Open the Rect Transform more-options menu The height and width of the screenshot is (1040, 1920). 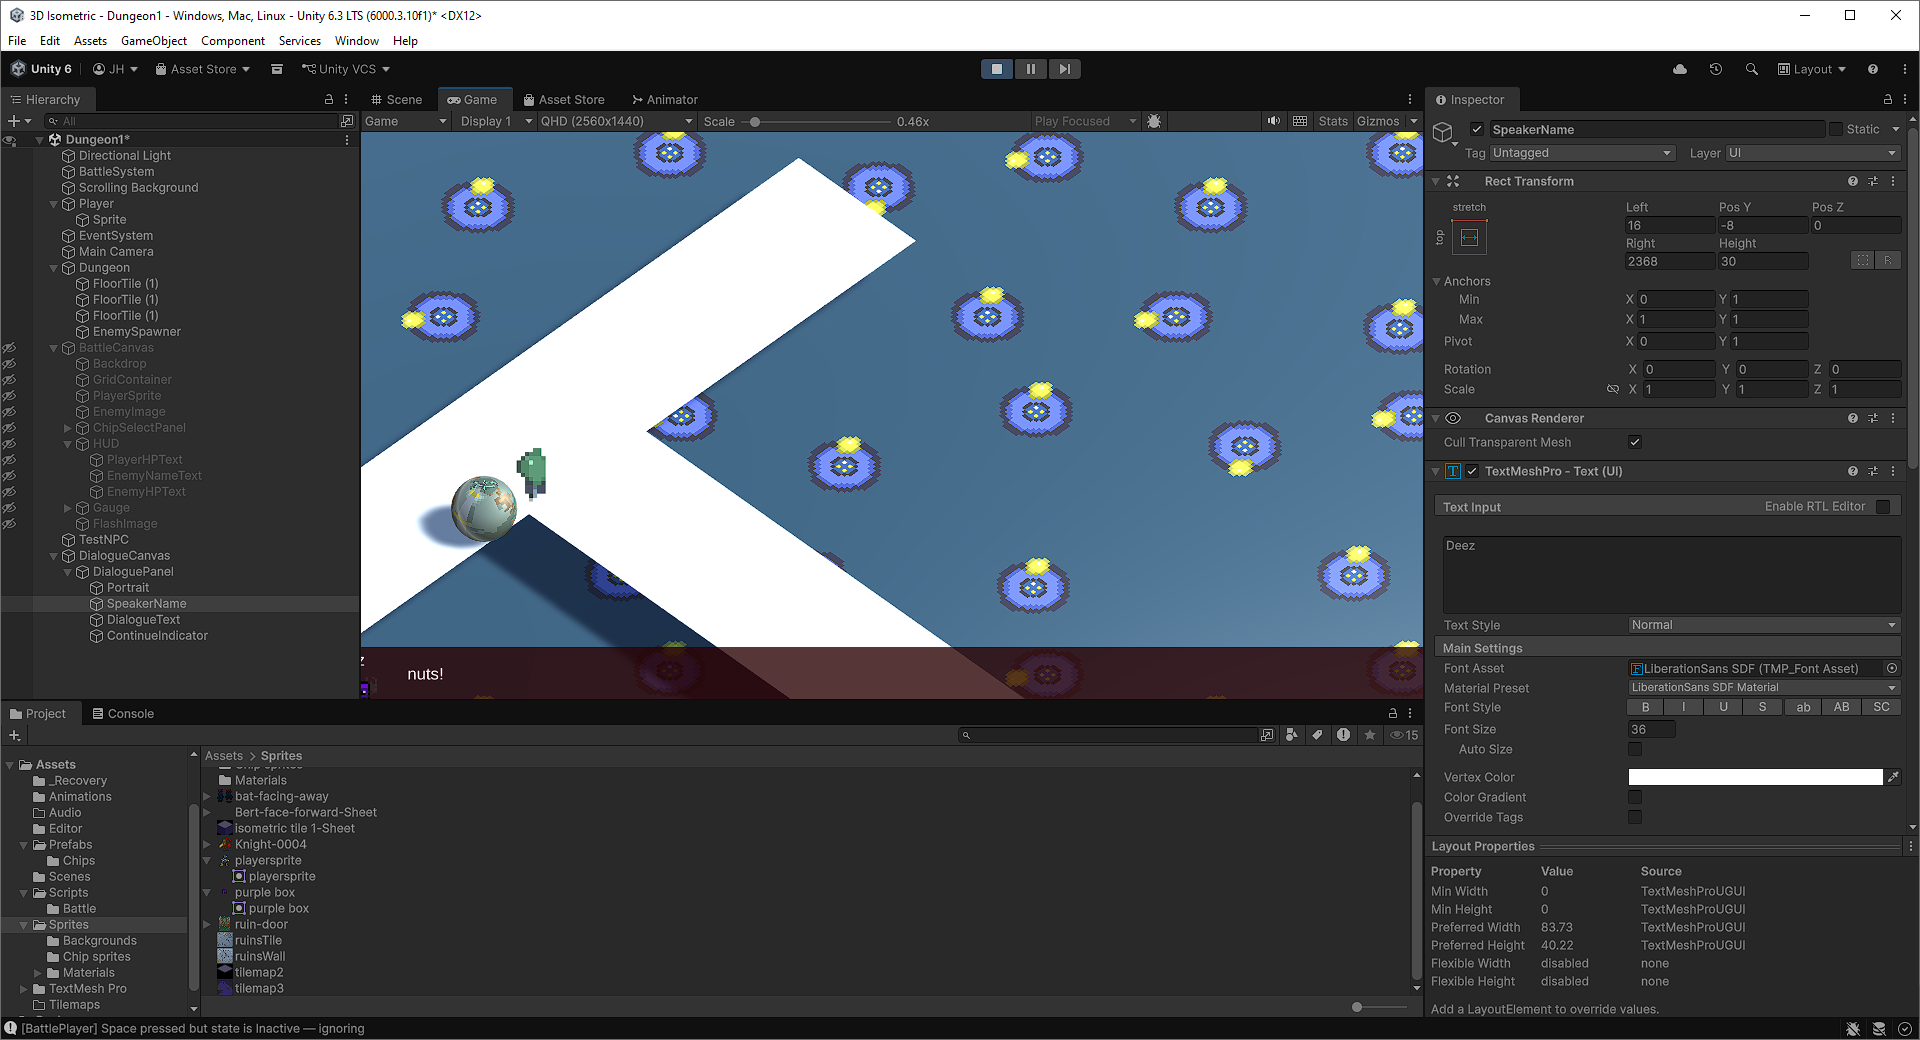click(1893, 181)
